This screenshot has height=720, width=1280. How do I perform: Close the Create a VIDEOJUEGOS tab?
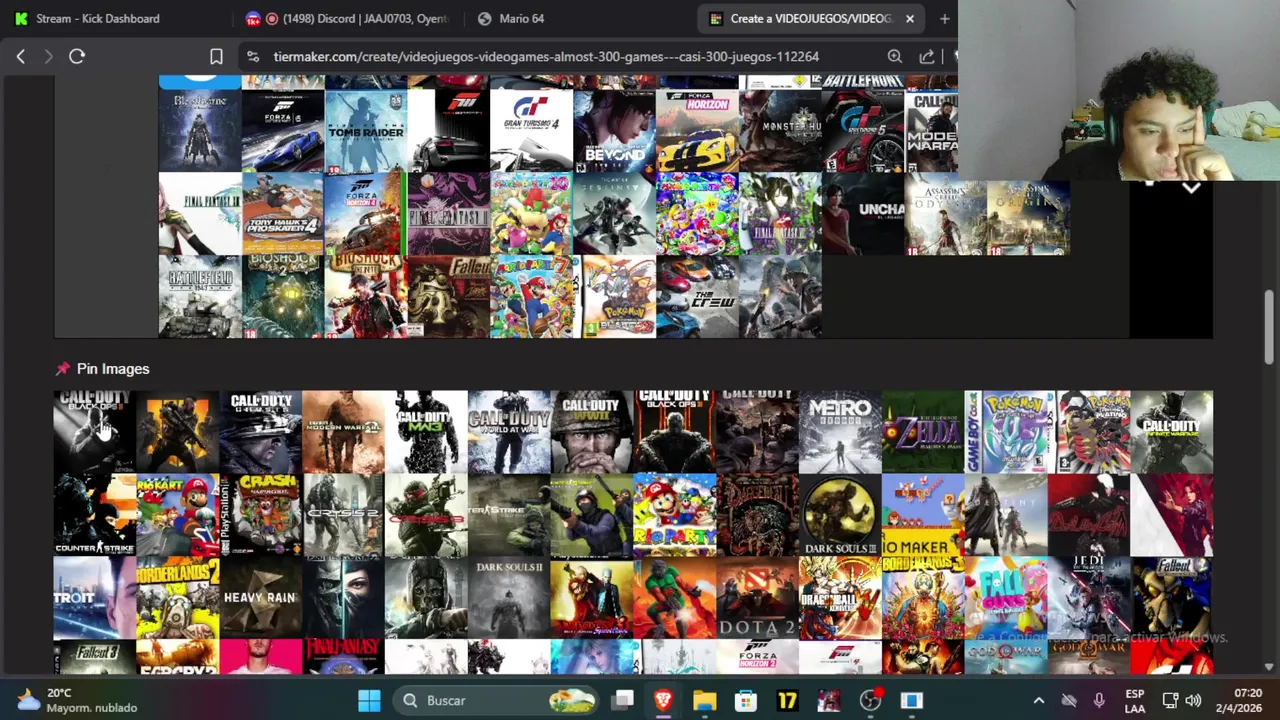click(x=910, y=18)
